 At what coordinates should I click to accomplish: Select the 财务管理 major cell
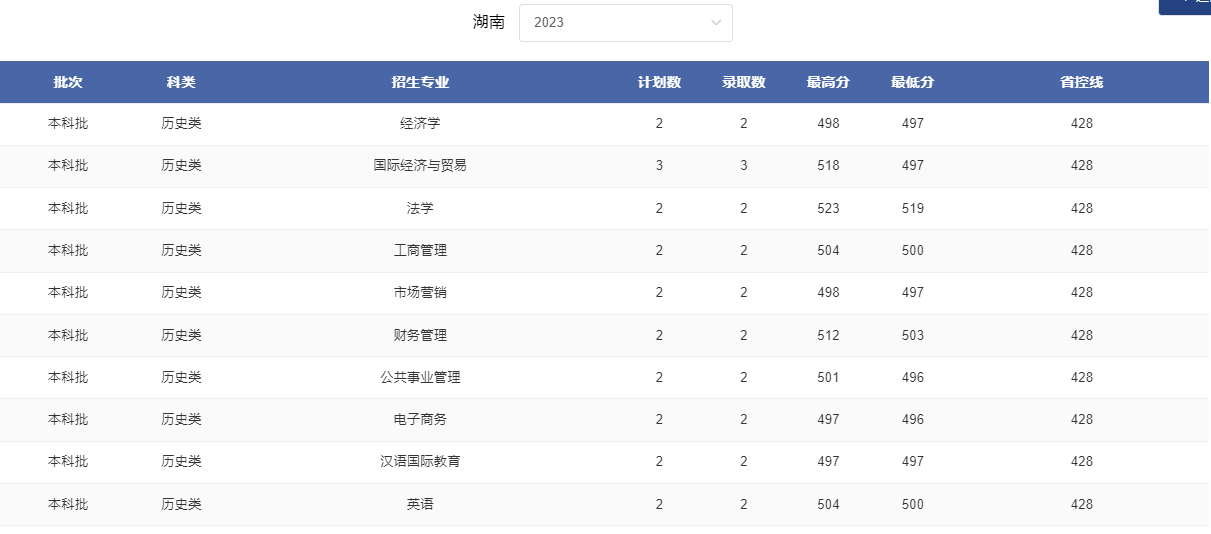click(x=420, y=335)
